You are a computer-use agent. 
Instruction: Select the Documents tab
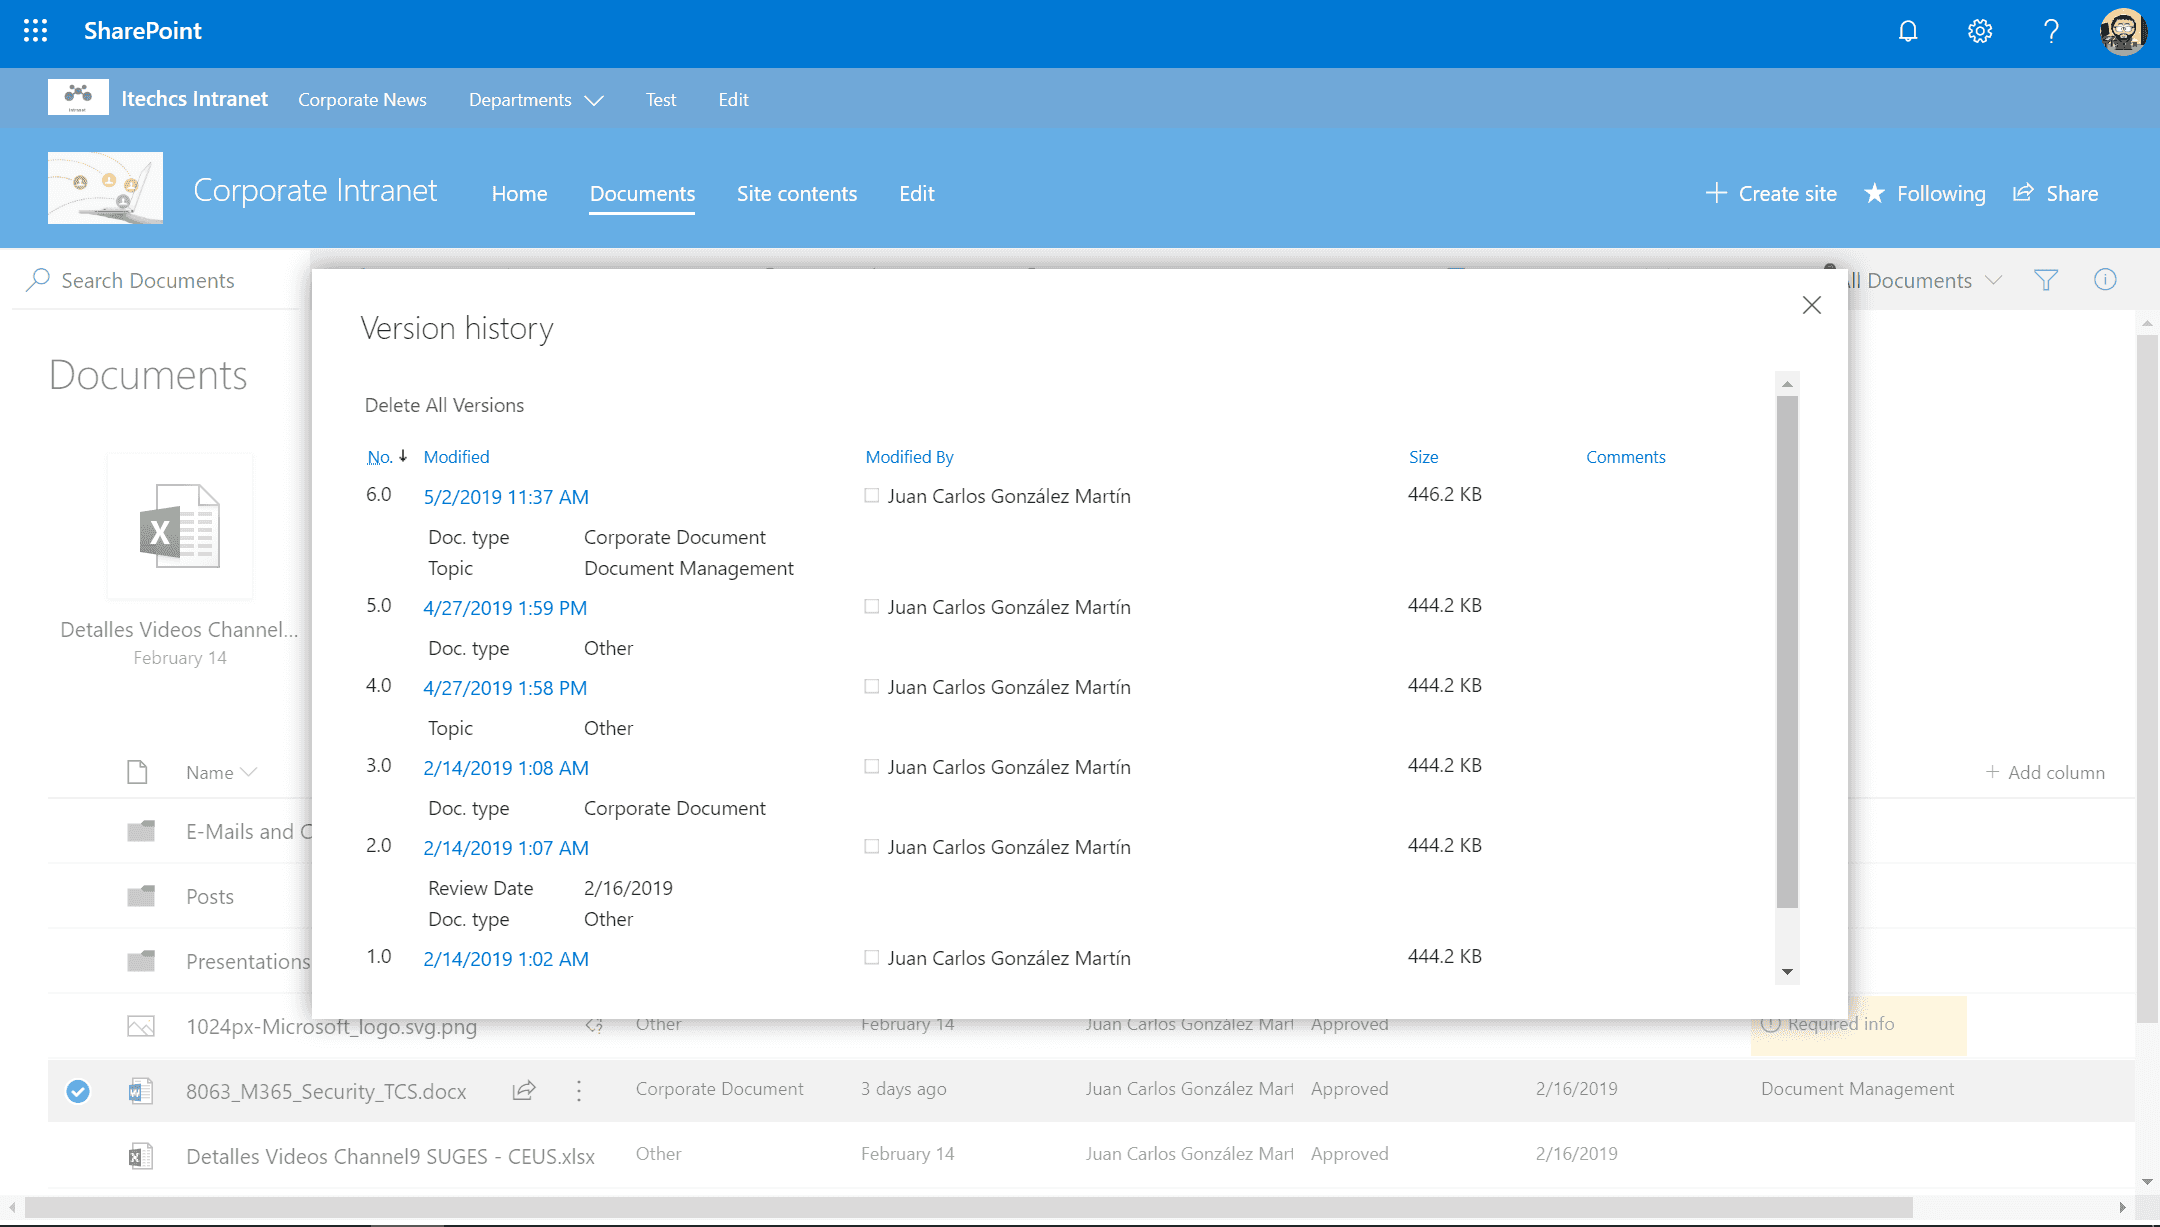pos(642,194)
